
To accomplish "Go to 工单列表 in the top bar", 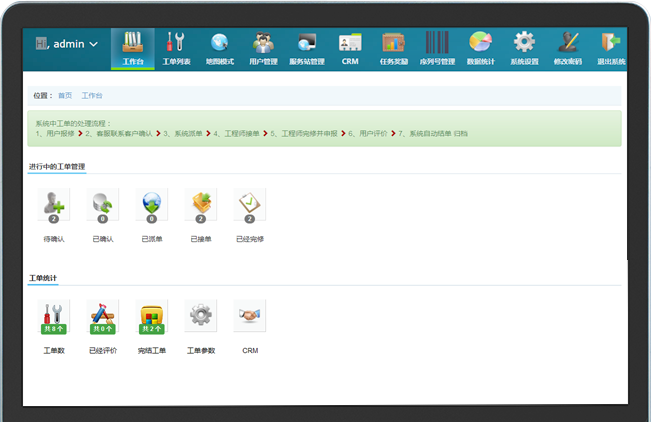I will click(x=176, y=48).
